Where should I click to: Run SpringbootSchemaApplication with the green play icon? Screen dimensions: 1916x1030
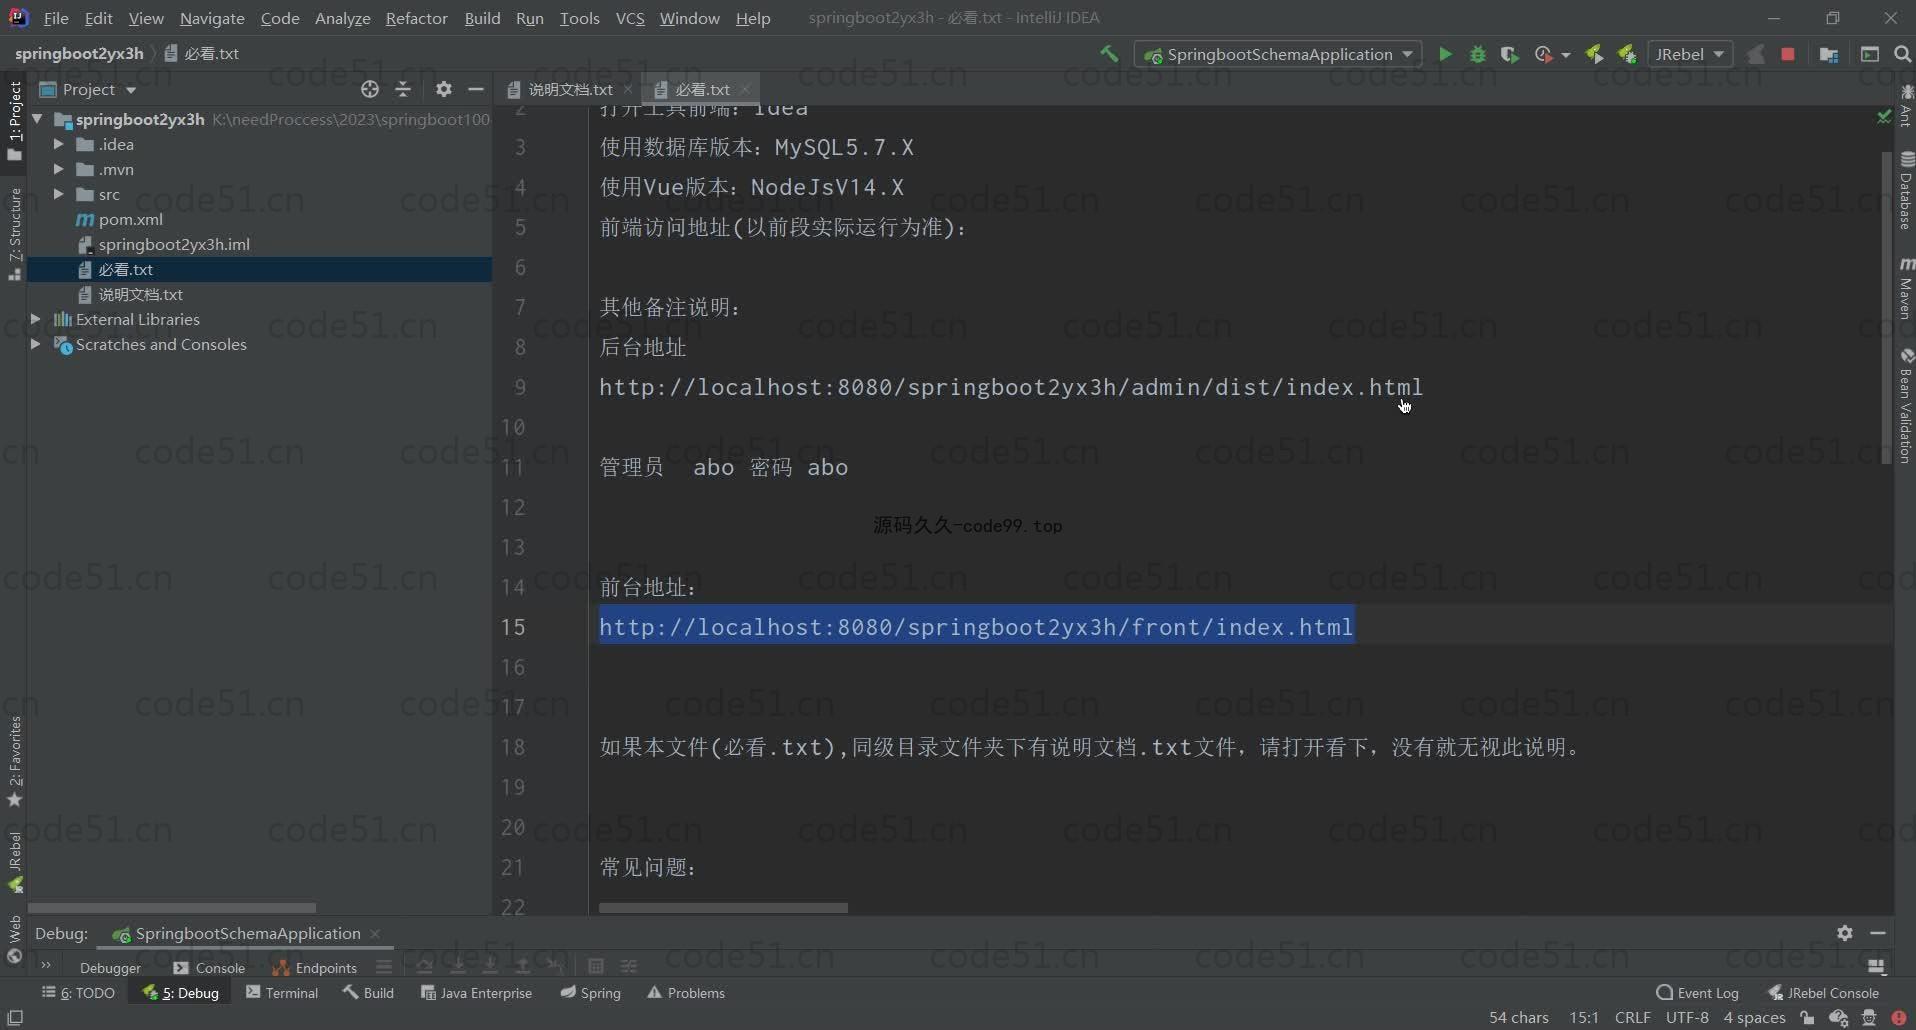1445,54
